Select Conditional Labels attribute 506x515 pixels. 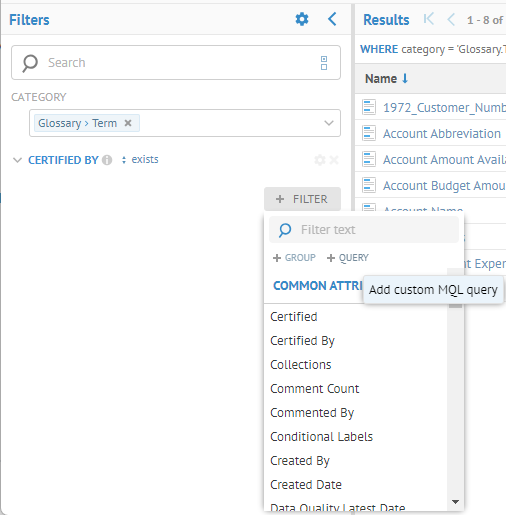[x=321, y=437]
